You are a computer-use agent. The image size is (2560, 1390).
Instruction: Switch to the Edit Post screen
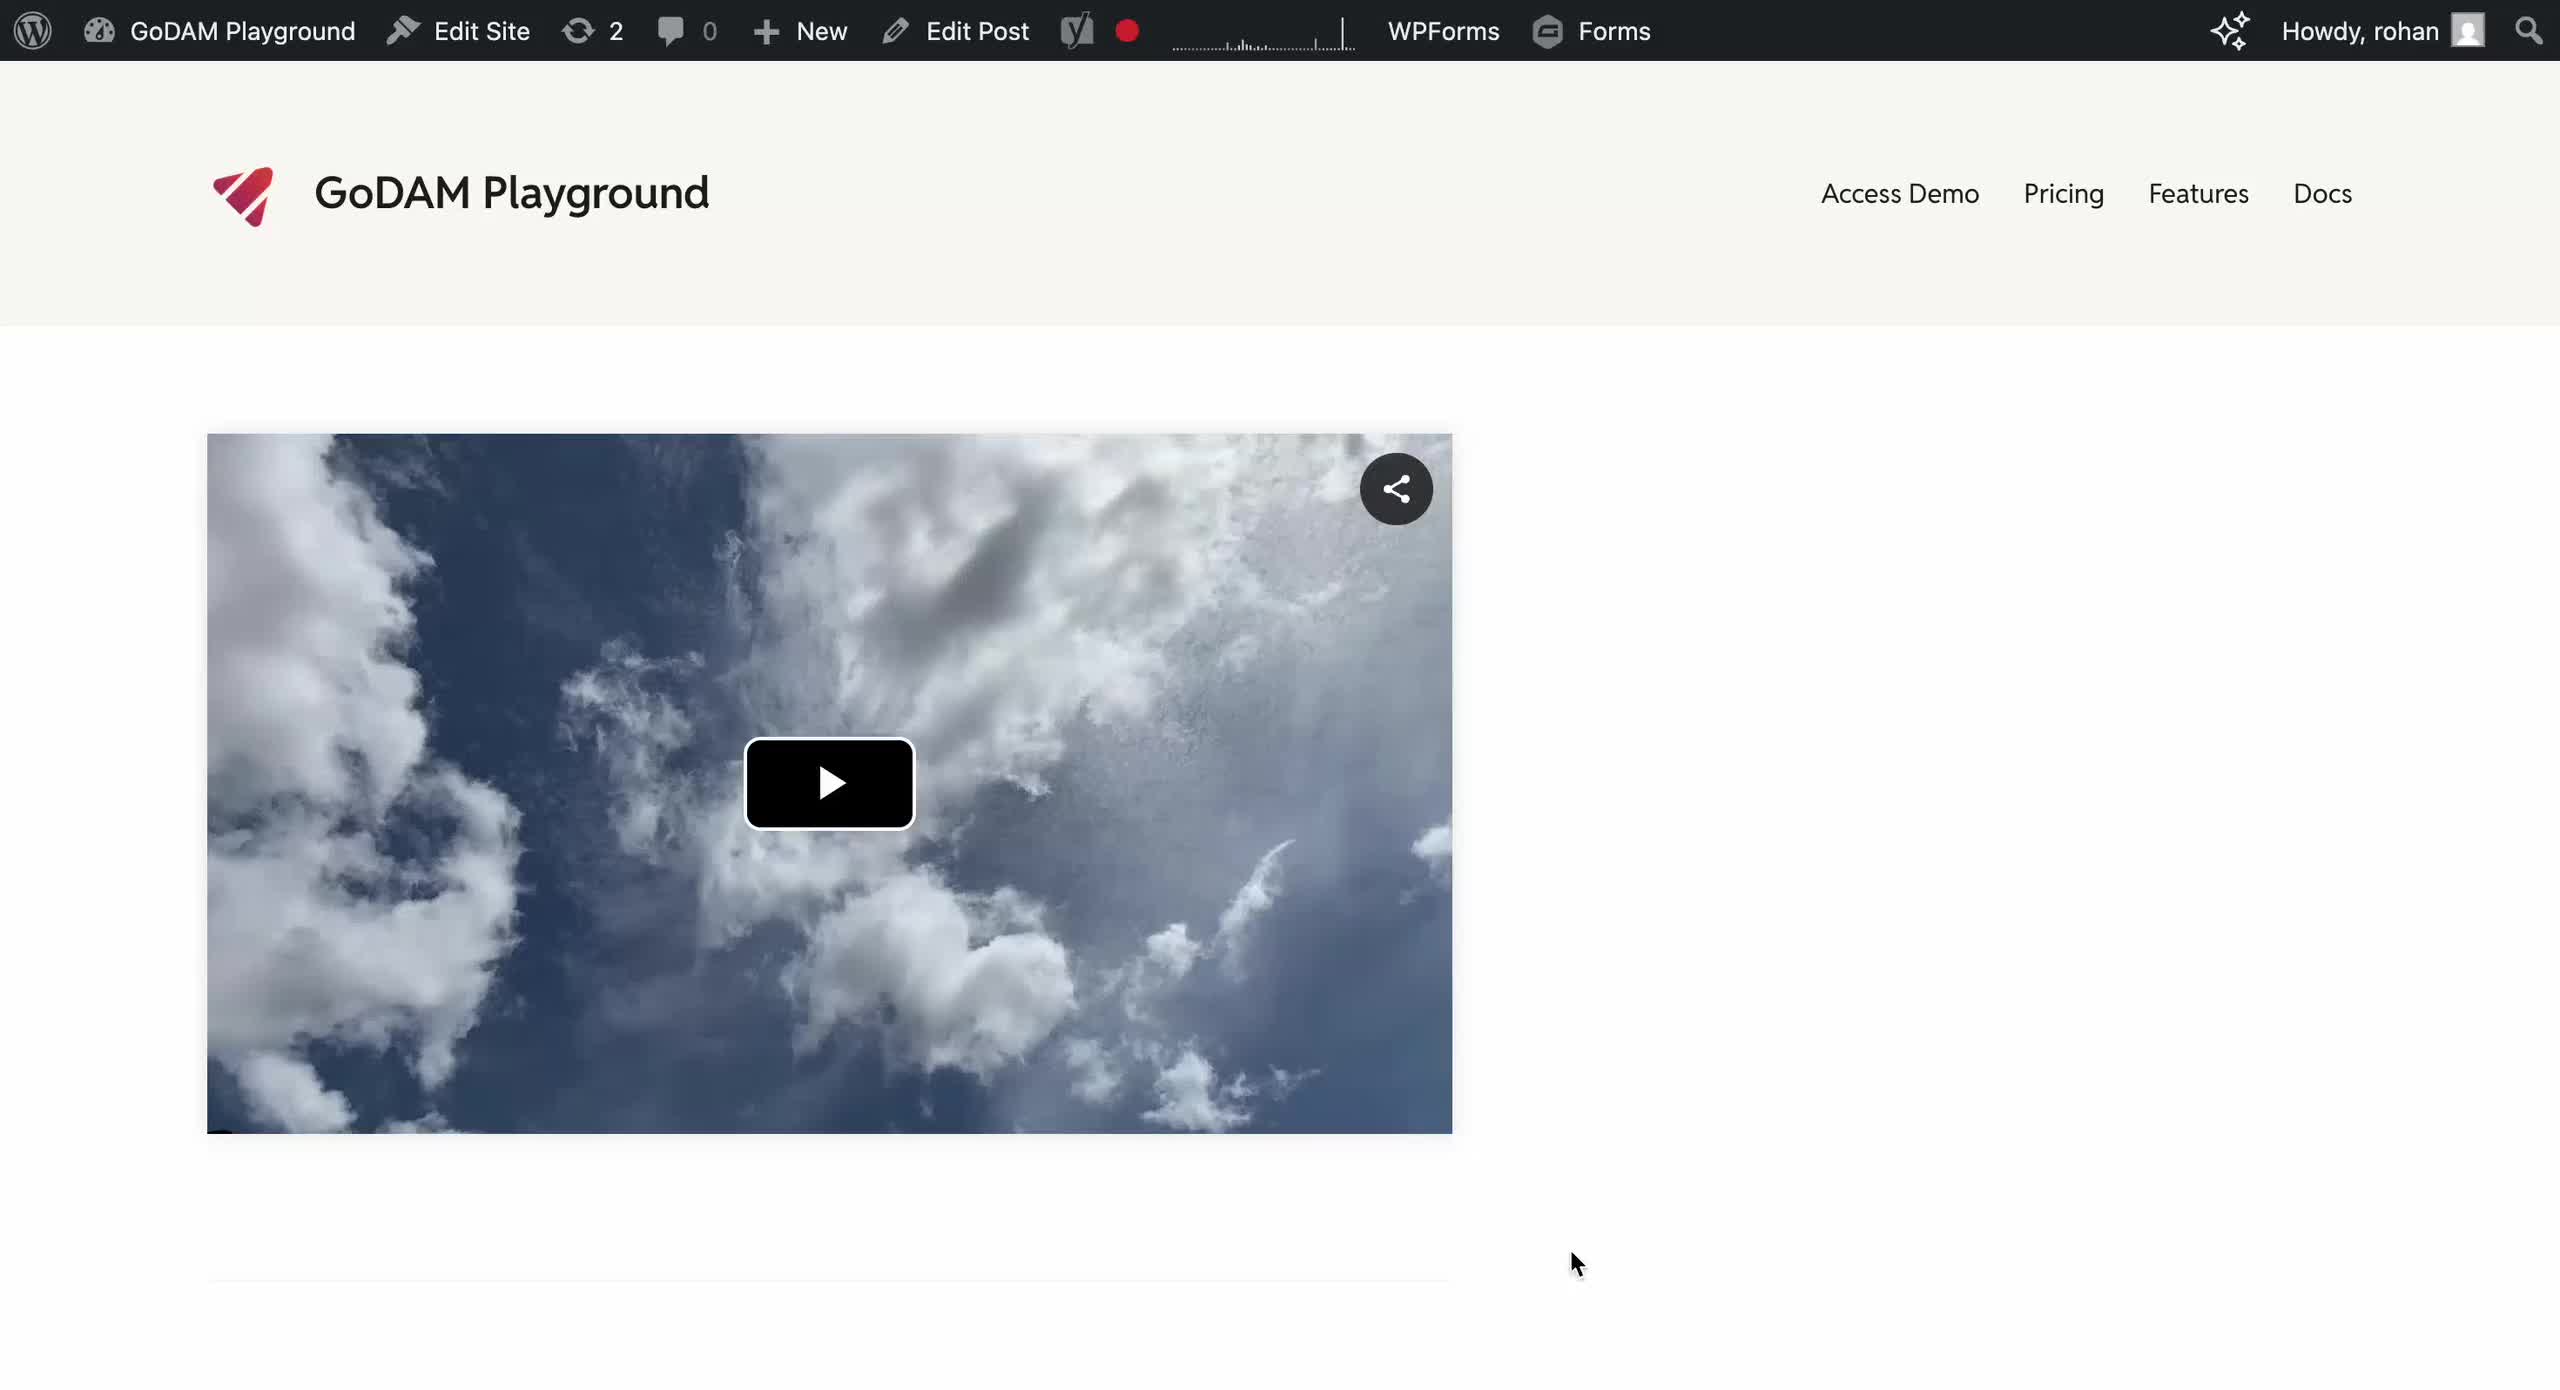955,31
